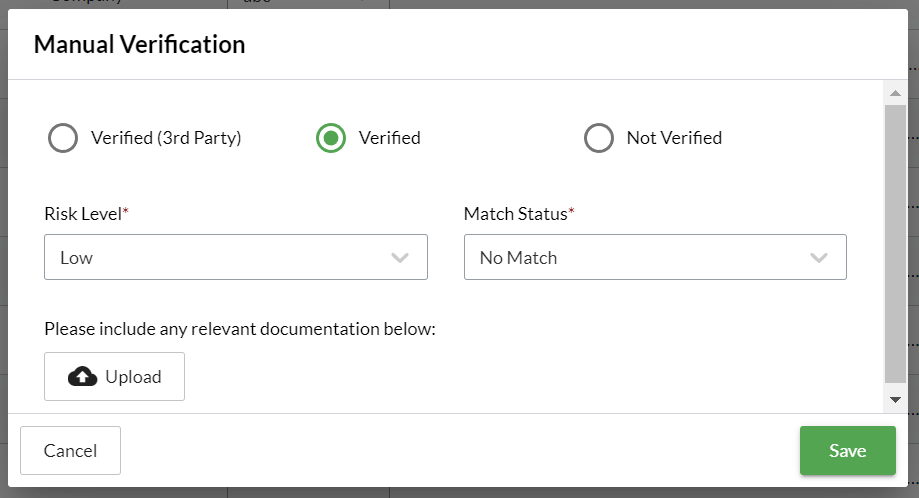Cancel the Manual Verification dialog
Screen dimensions: 919x498
click(x=70, y=451)
